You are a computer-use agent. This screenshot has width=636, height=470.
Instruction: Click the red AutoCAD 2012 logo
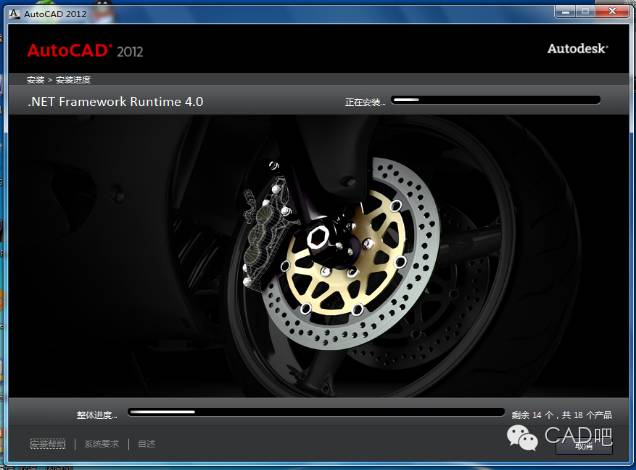[85, 51]
